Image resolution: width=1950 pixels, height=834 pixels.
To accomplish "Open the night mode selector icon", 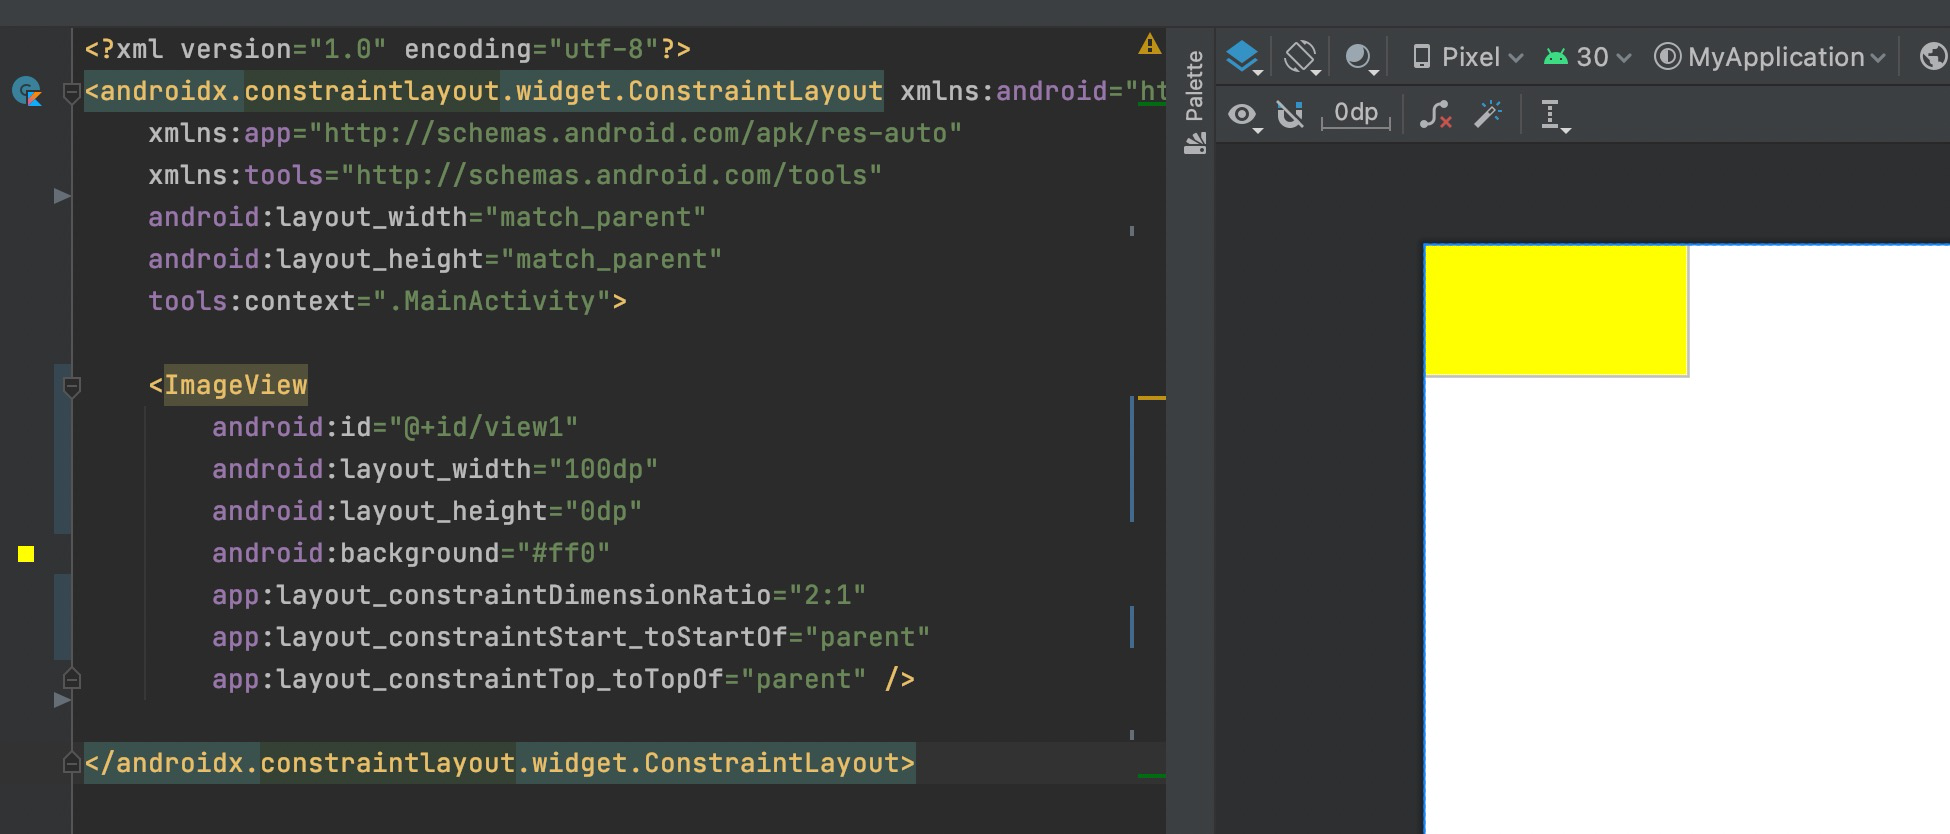I will click(1360, 57).
